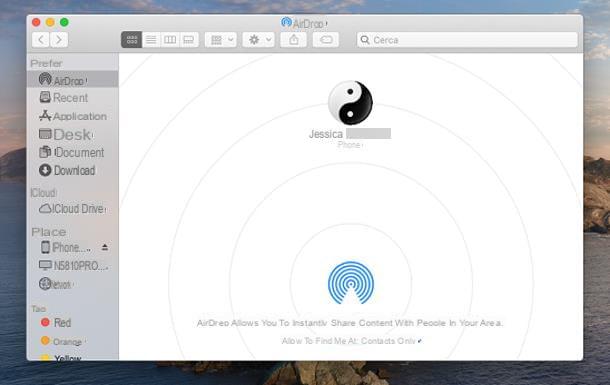Switch to icon view in the toolbar

coord(131,40)
